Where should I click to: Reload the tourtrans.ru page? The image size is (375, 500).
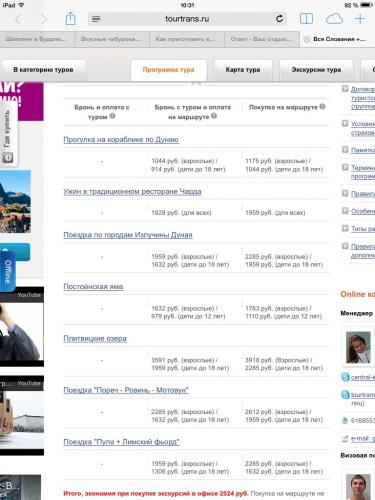tap(279, 19)
